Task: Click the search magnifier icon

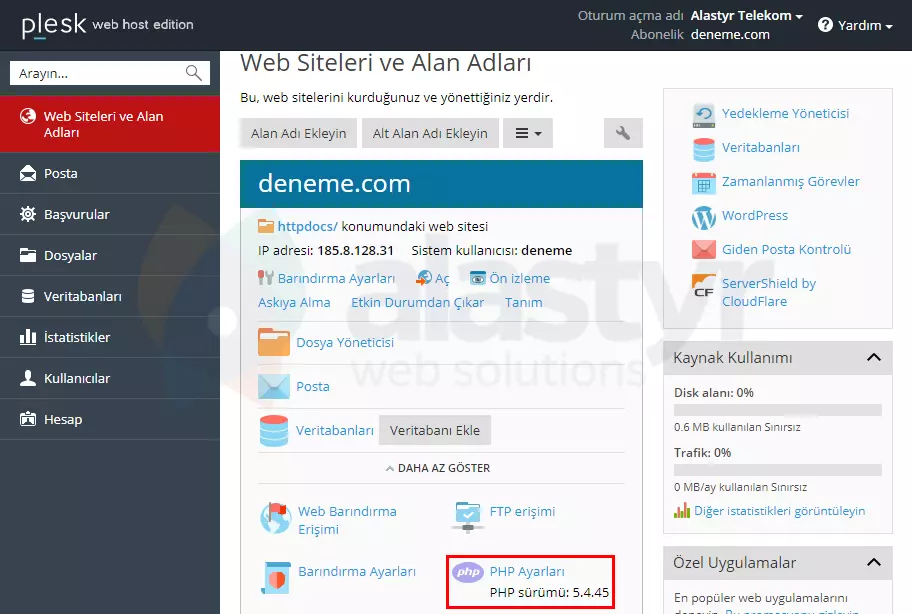Action: coord(194,73)
